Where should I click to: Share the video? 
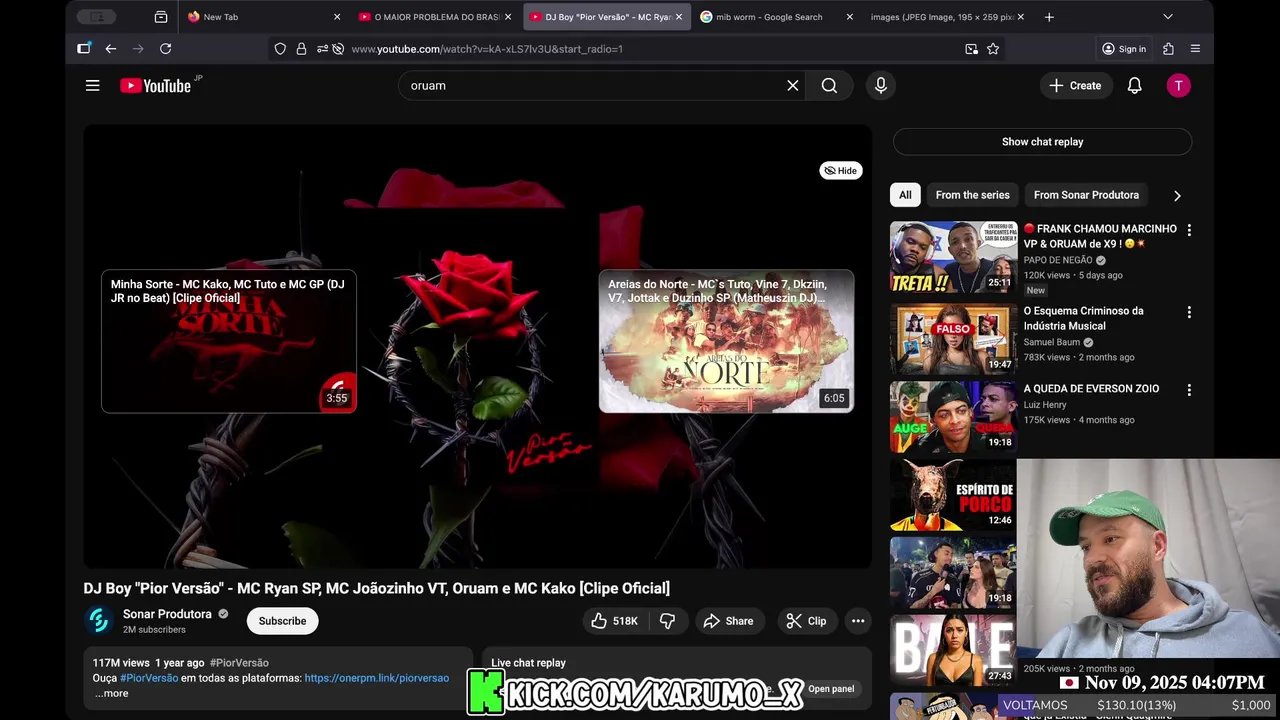click(729, 621)
